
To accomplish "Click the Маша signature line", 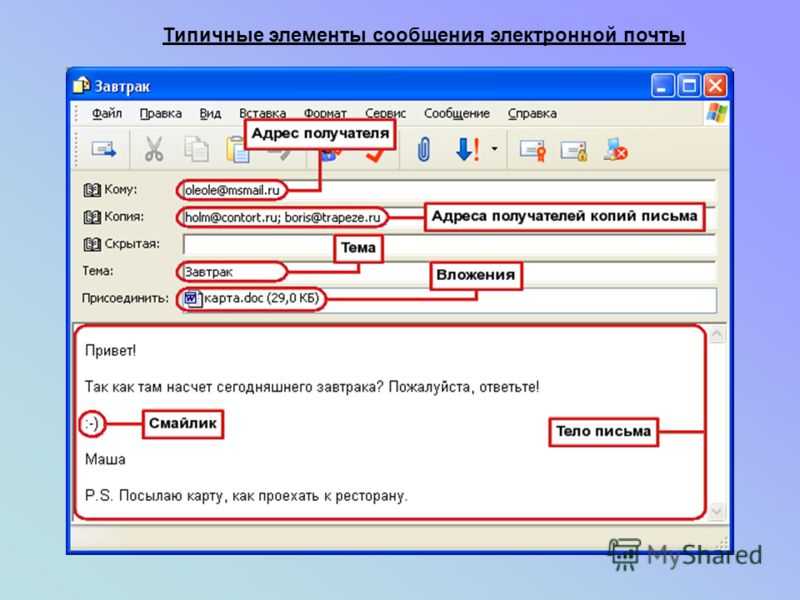I will (105, 459).
